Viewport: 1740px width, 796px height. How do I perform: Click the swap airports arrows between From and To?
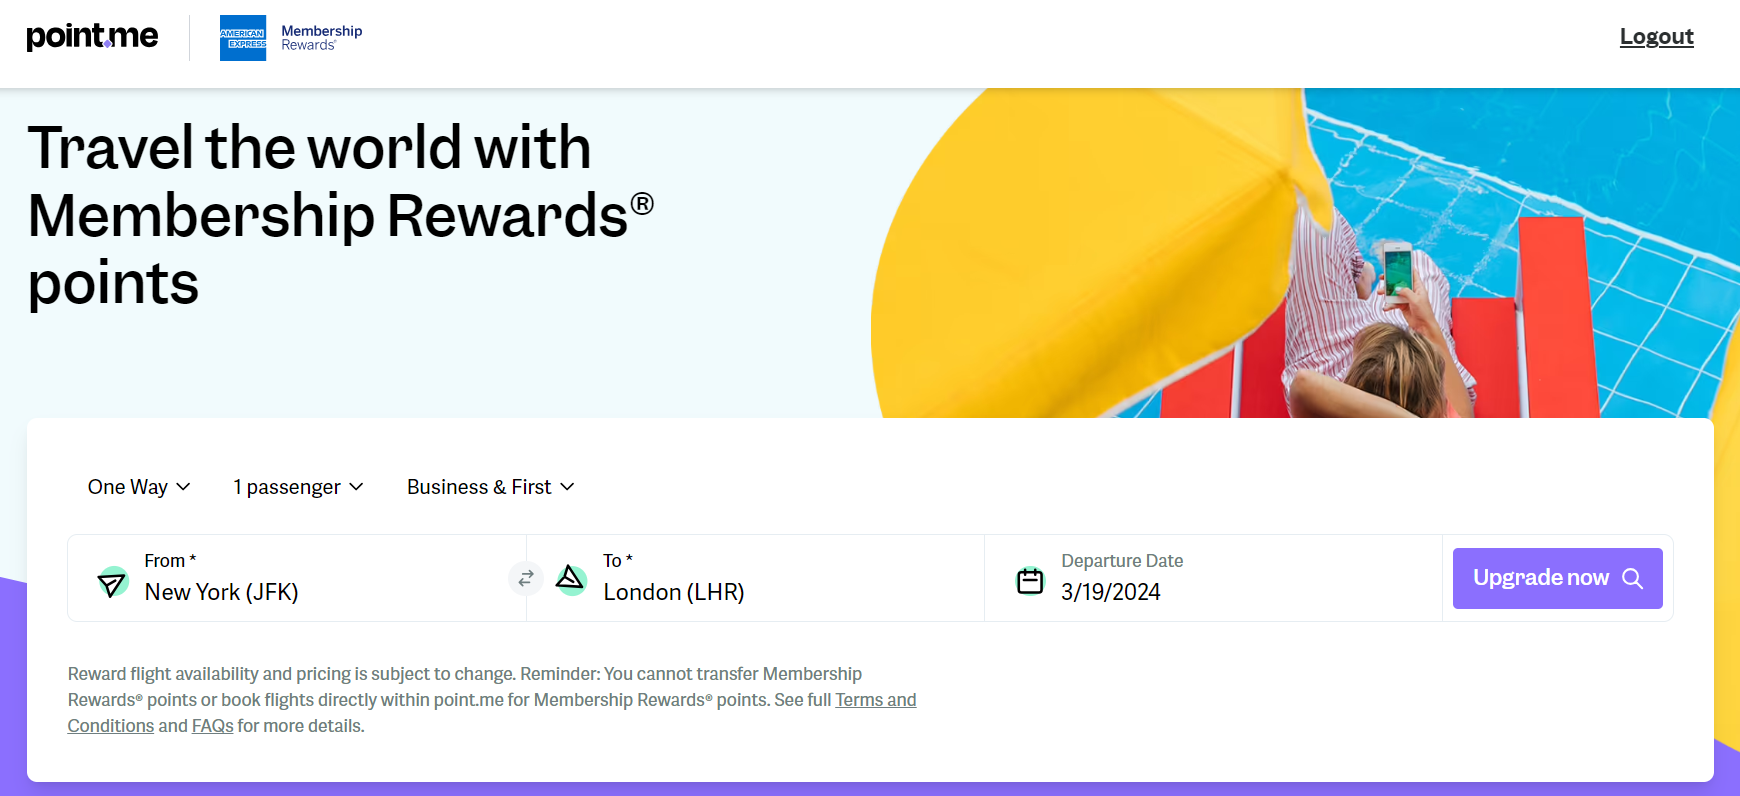(526, 578)
